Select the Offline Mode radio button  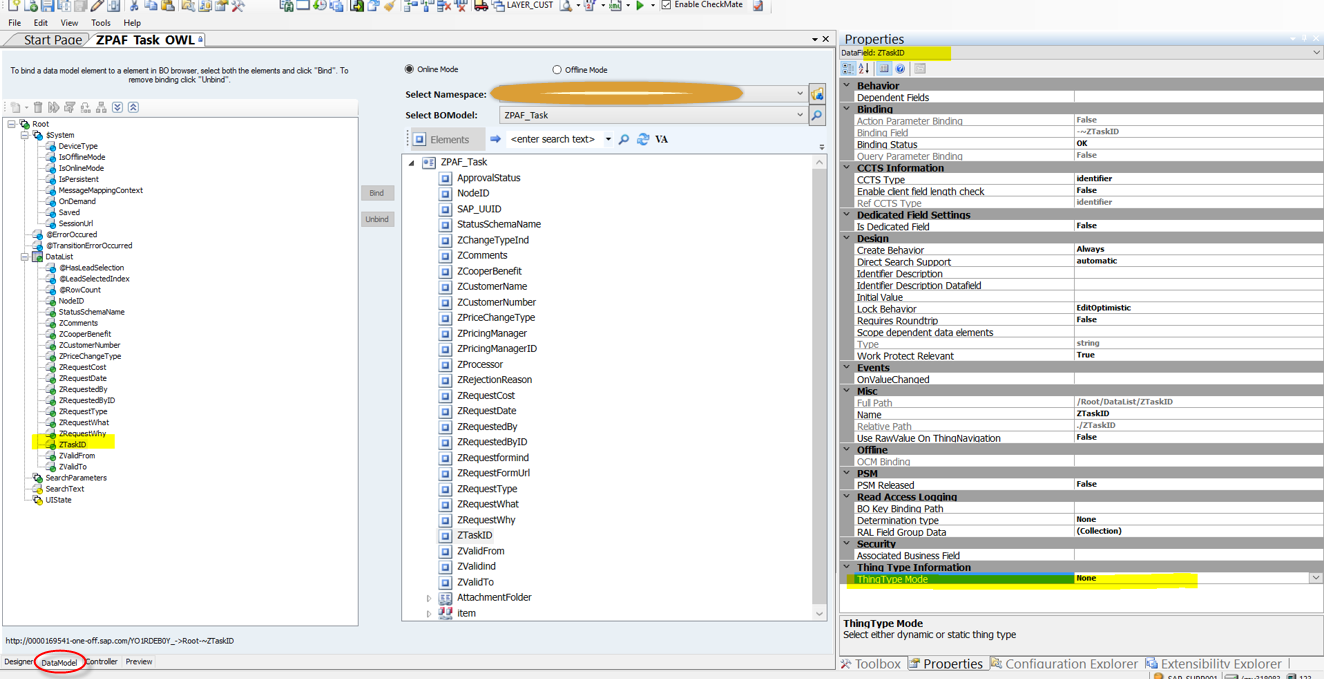[557, 70]
